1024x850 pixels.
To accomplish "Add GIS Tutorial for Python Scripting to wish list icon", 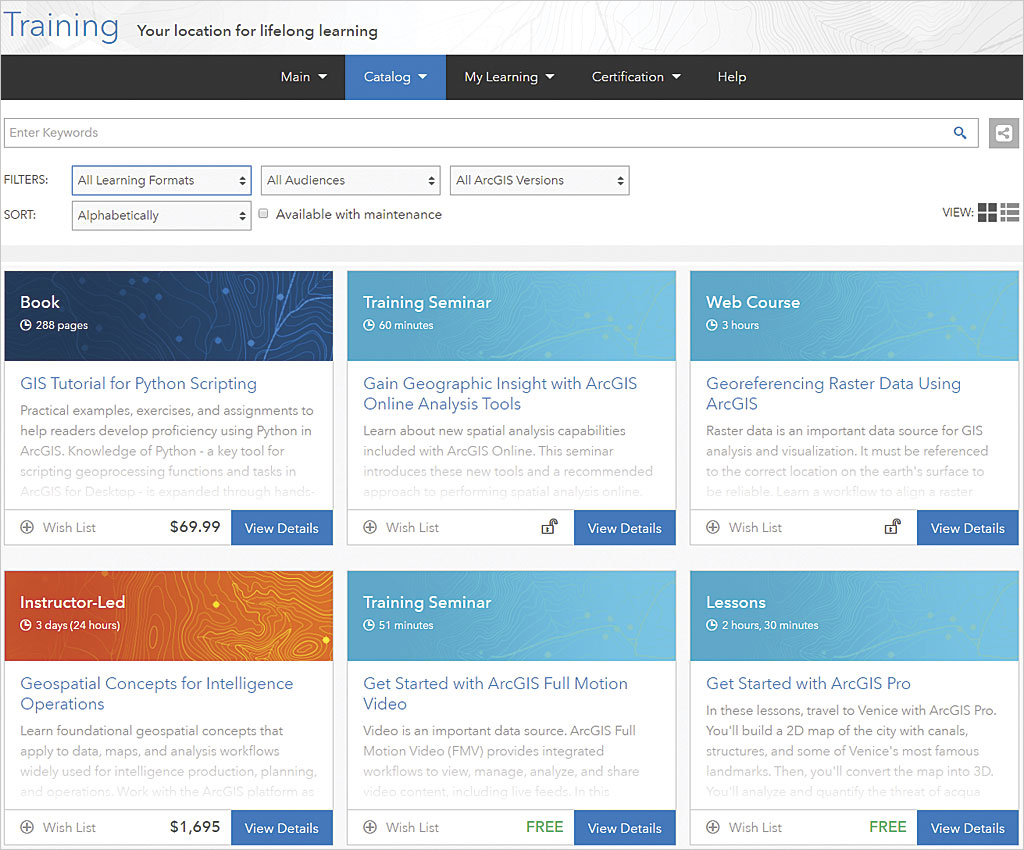I will click(27, 527).
